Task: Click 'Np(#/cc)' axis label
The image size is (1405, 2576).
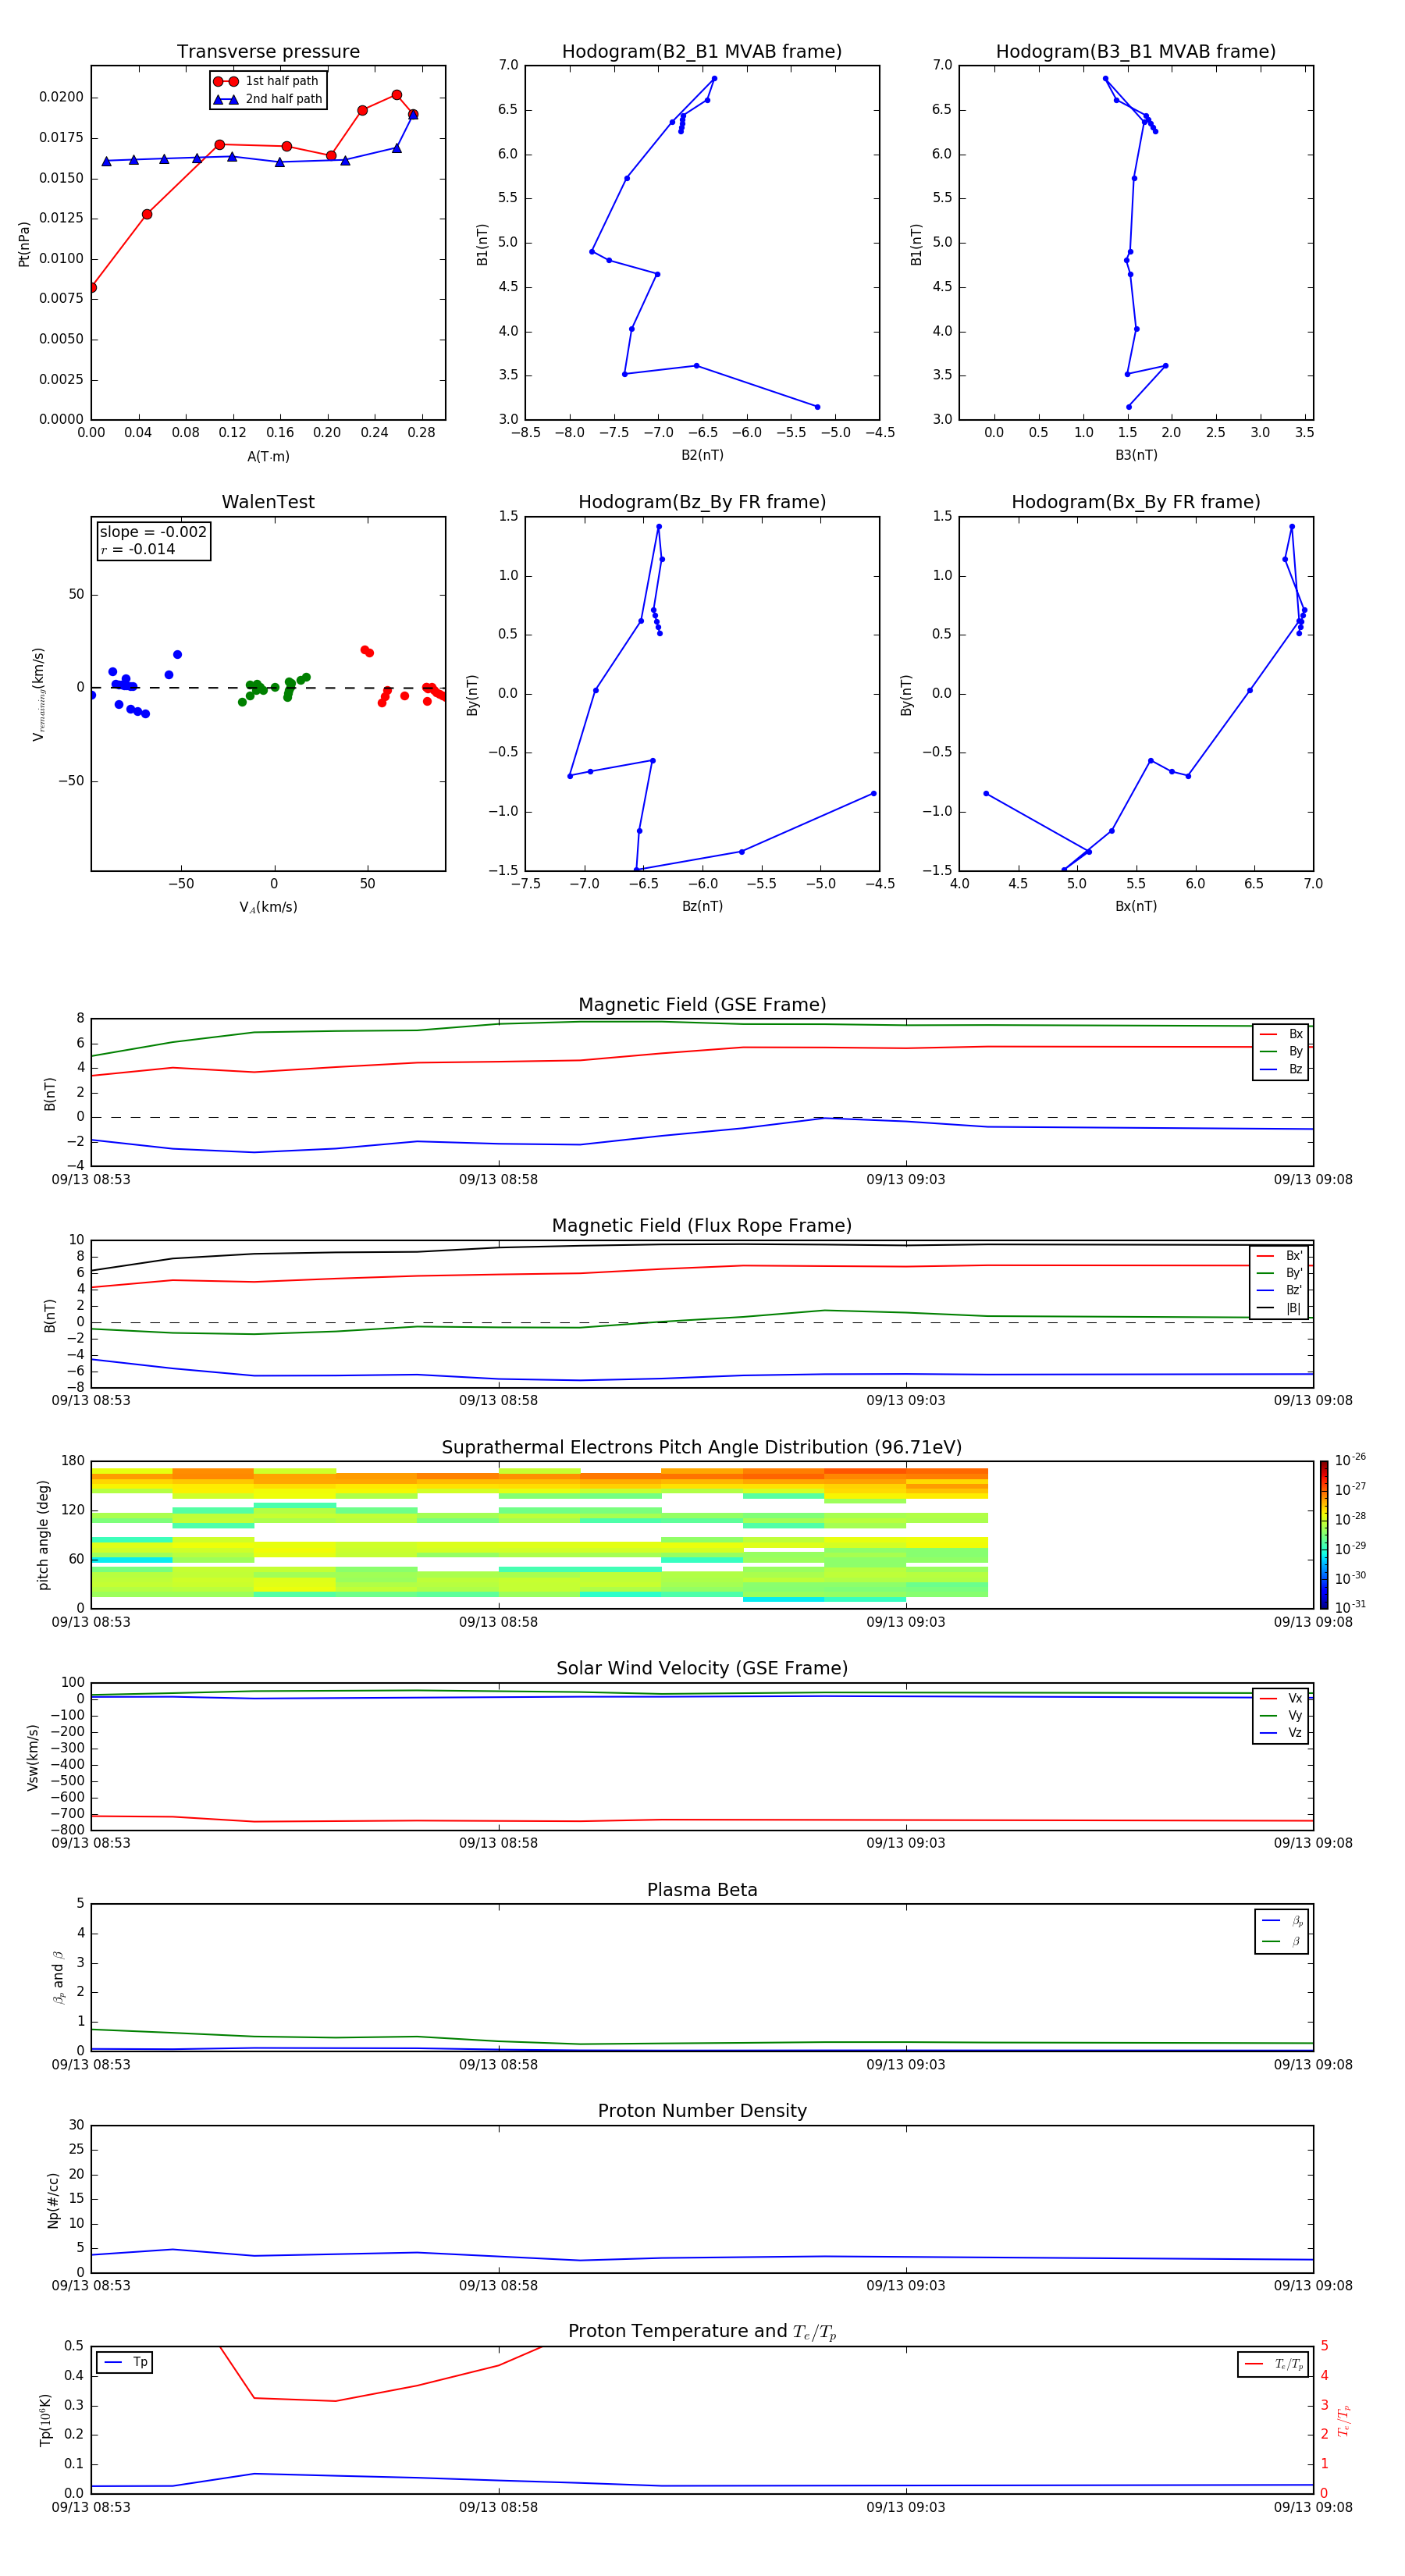Action: (54, 2201)
